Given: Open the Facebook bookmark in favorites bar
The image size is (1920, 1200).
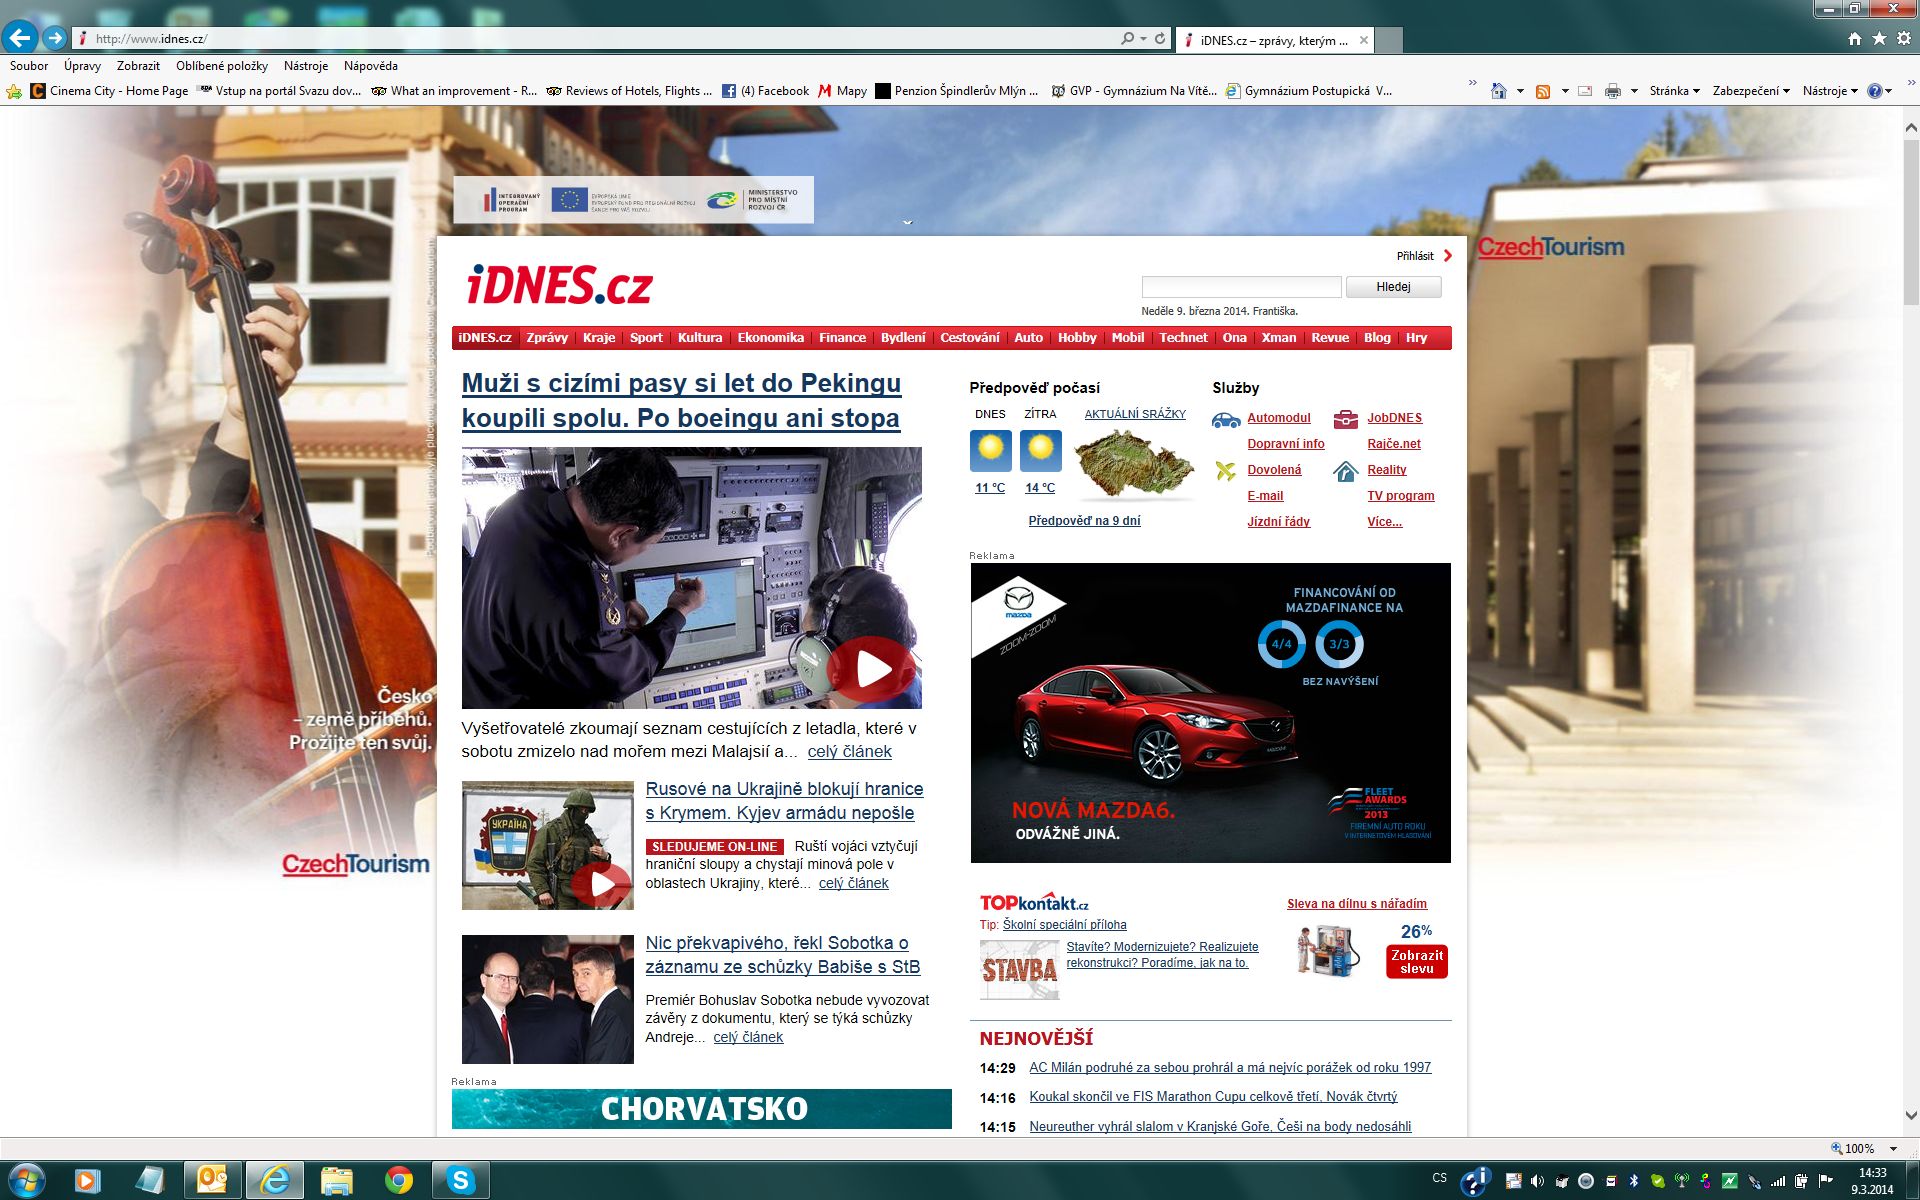Looking at the screenshot, I should point(765,91).
